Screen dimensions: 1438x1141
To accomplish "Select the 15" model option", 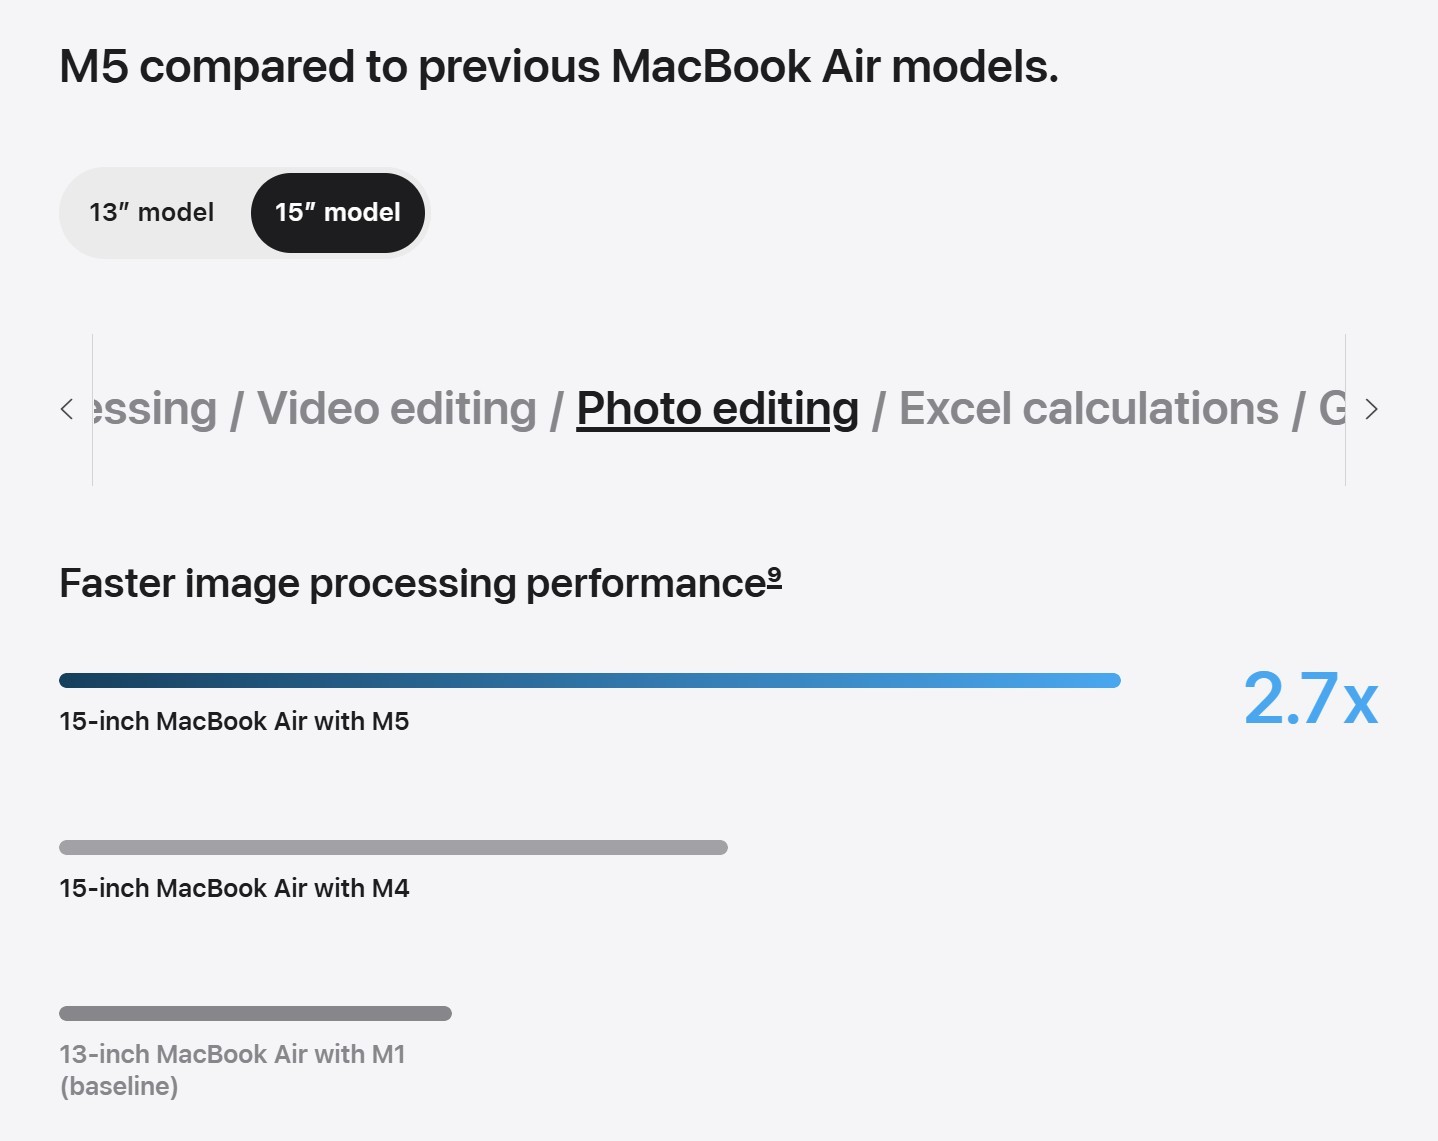I will [337, 212].
